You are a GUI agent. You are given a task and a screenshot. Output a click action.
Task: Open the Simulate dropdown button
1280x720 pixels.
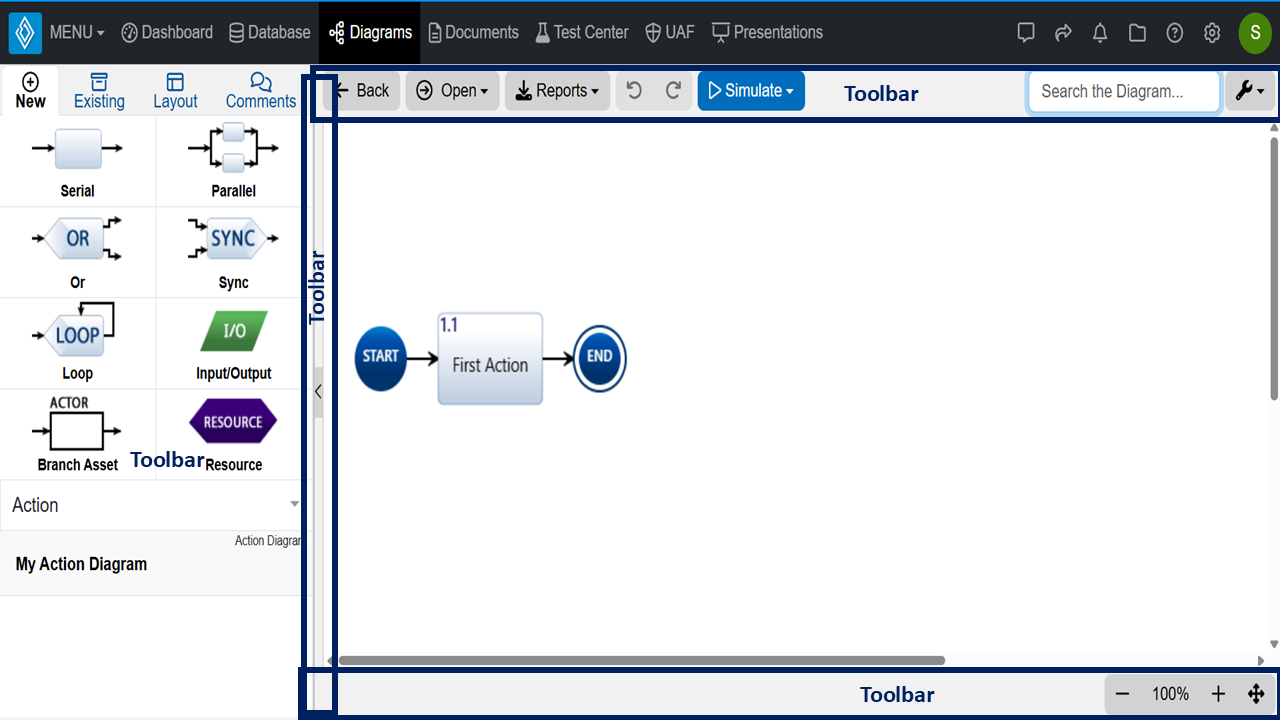point(751,90)
